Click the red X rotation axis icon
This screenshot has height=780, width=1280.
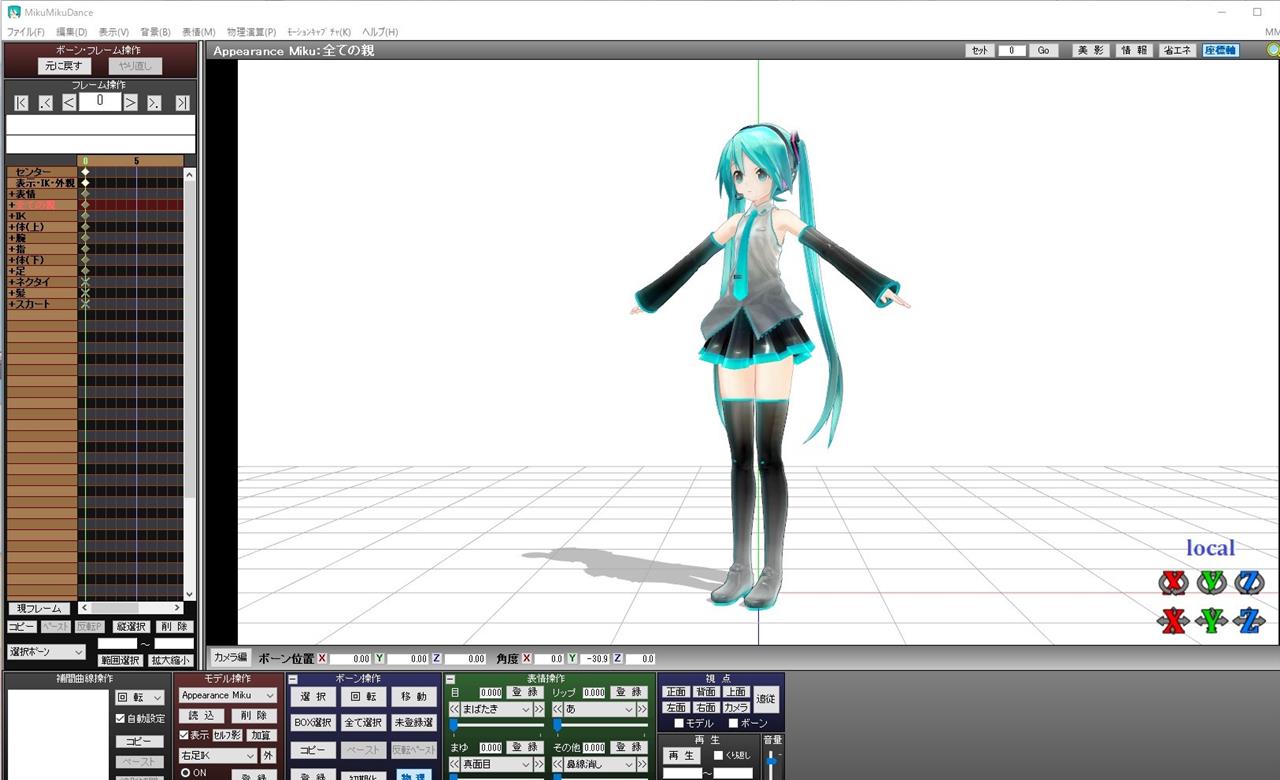[1174, 582]
